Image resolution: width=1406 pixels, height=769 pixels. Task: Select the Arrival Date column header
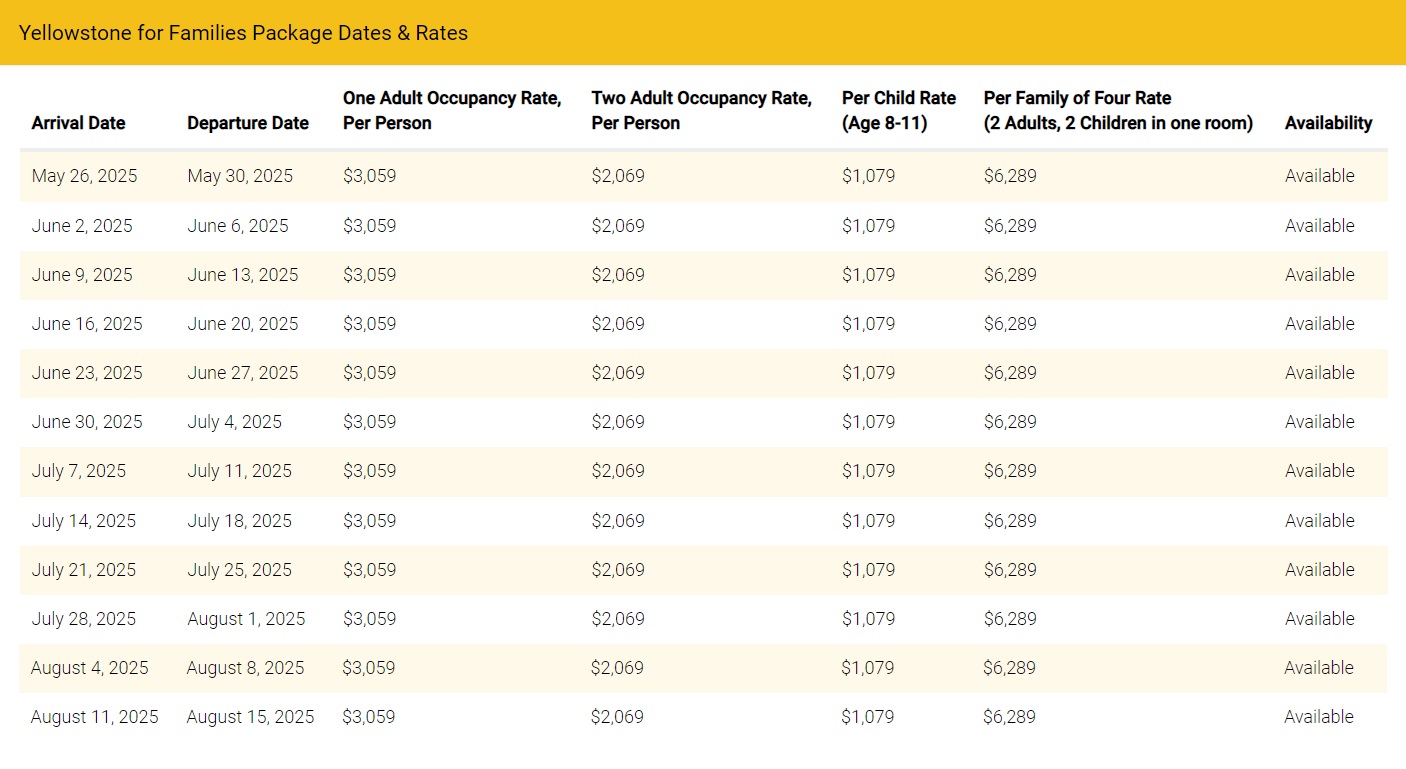79,123
